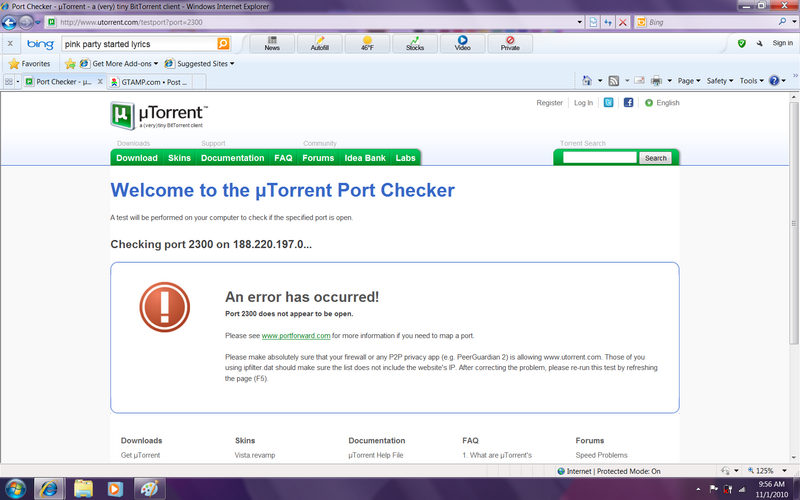The image size is (800, 500).
Task: Click inside the Torrent Search input field
Action: point(599,158)
